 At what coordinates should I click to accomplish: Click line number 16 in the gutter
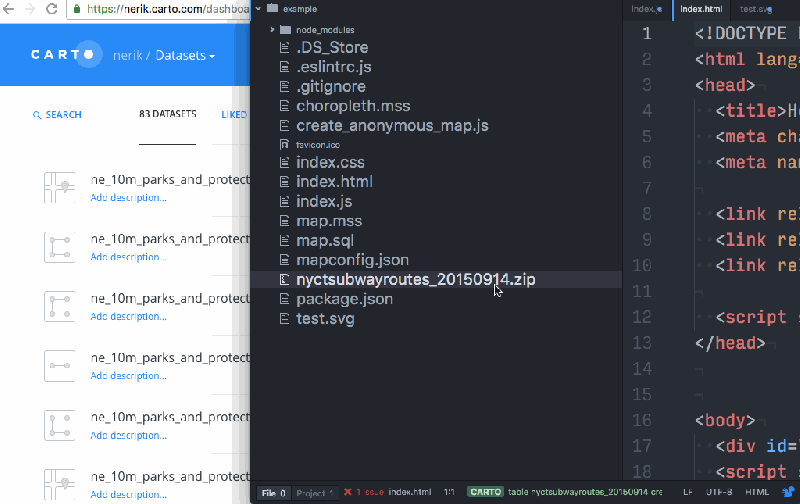click(642, 420)
